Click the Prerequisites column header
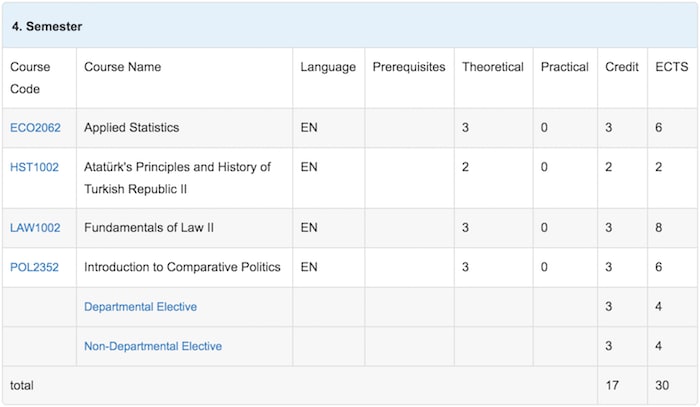This screenshot has width=700, height=407. (x=409, y=68)
